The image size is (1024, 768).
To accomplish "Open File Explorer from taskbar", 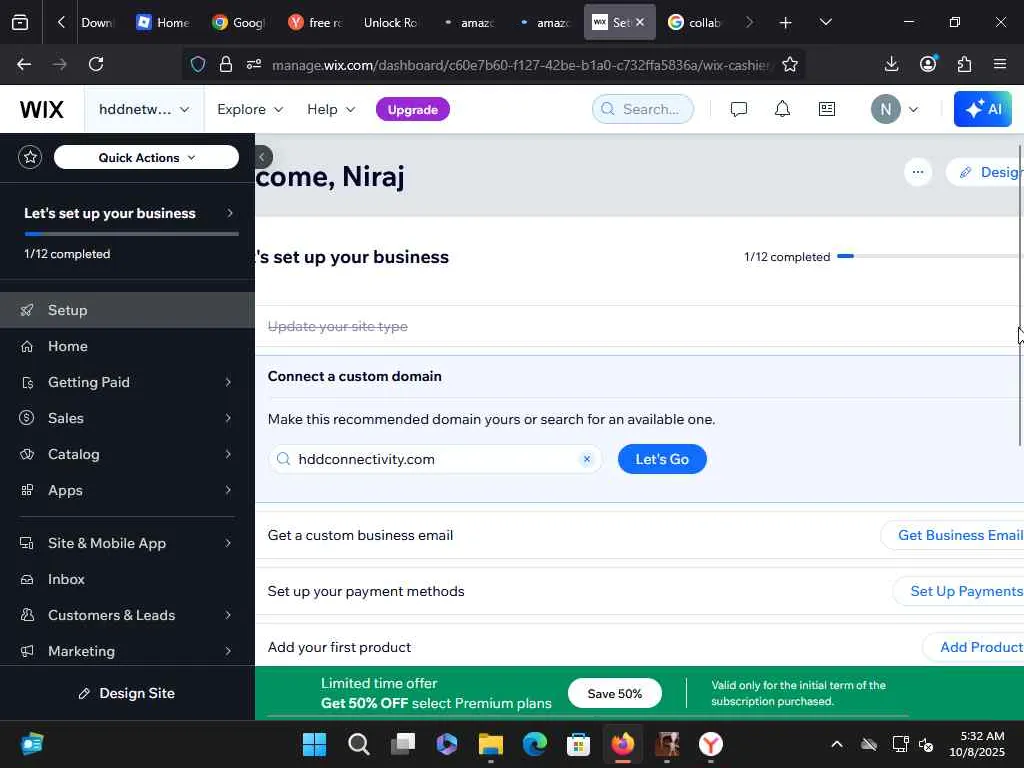I will tap(490, 744).
